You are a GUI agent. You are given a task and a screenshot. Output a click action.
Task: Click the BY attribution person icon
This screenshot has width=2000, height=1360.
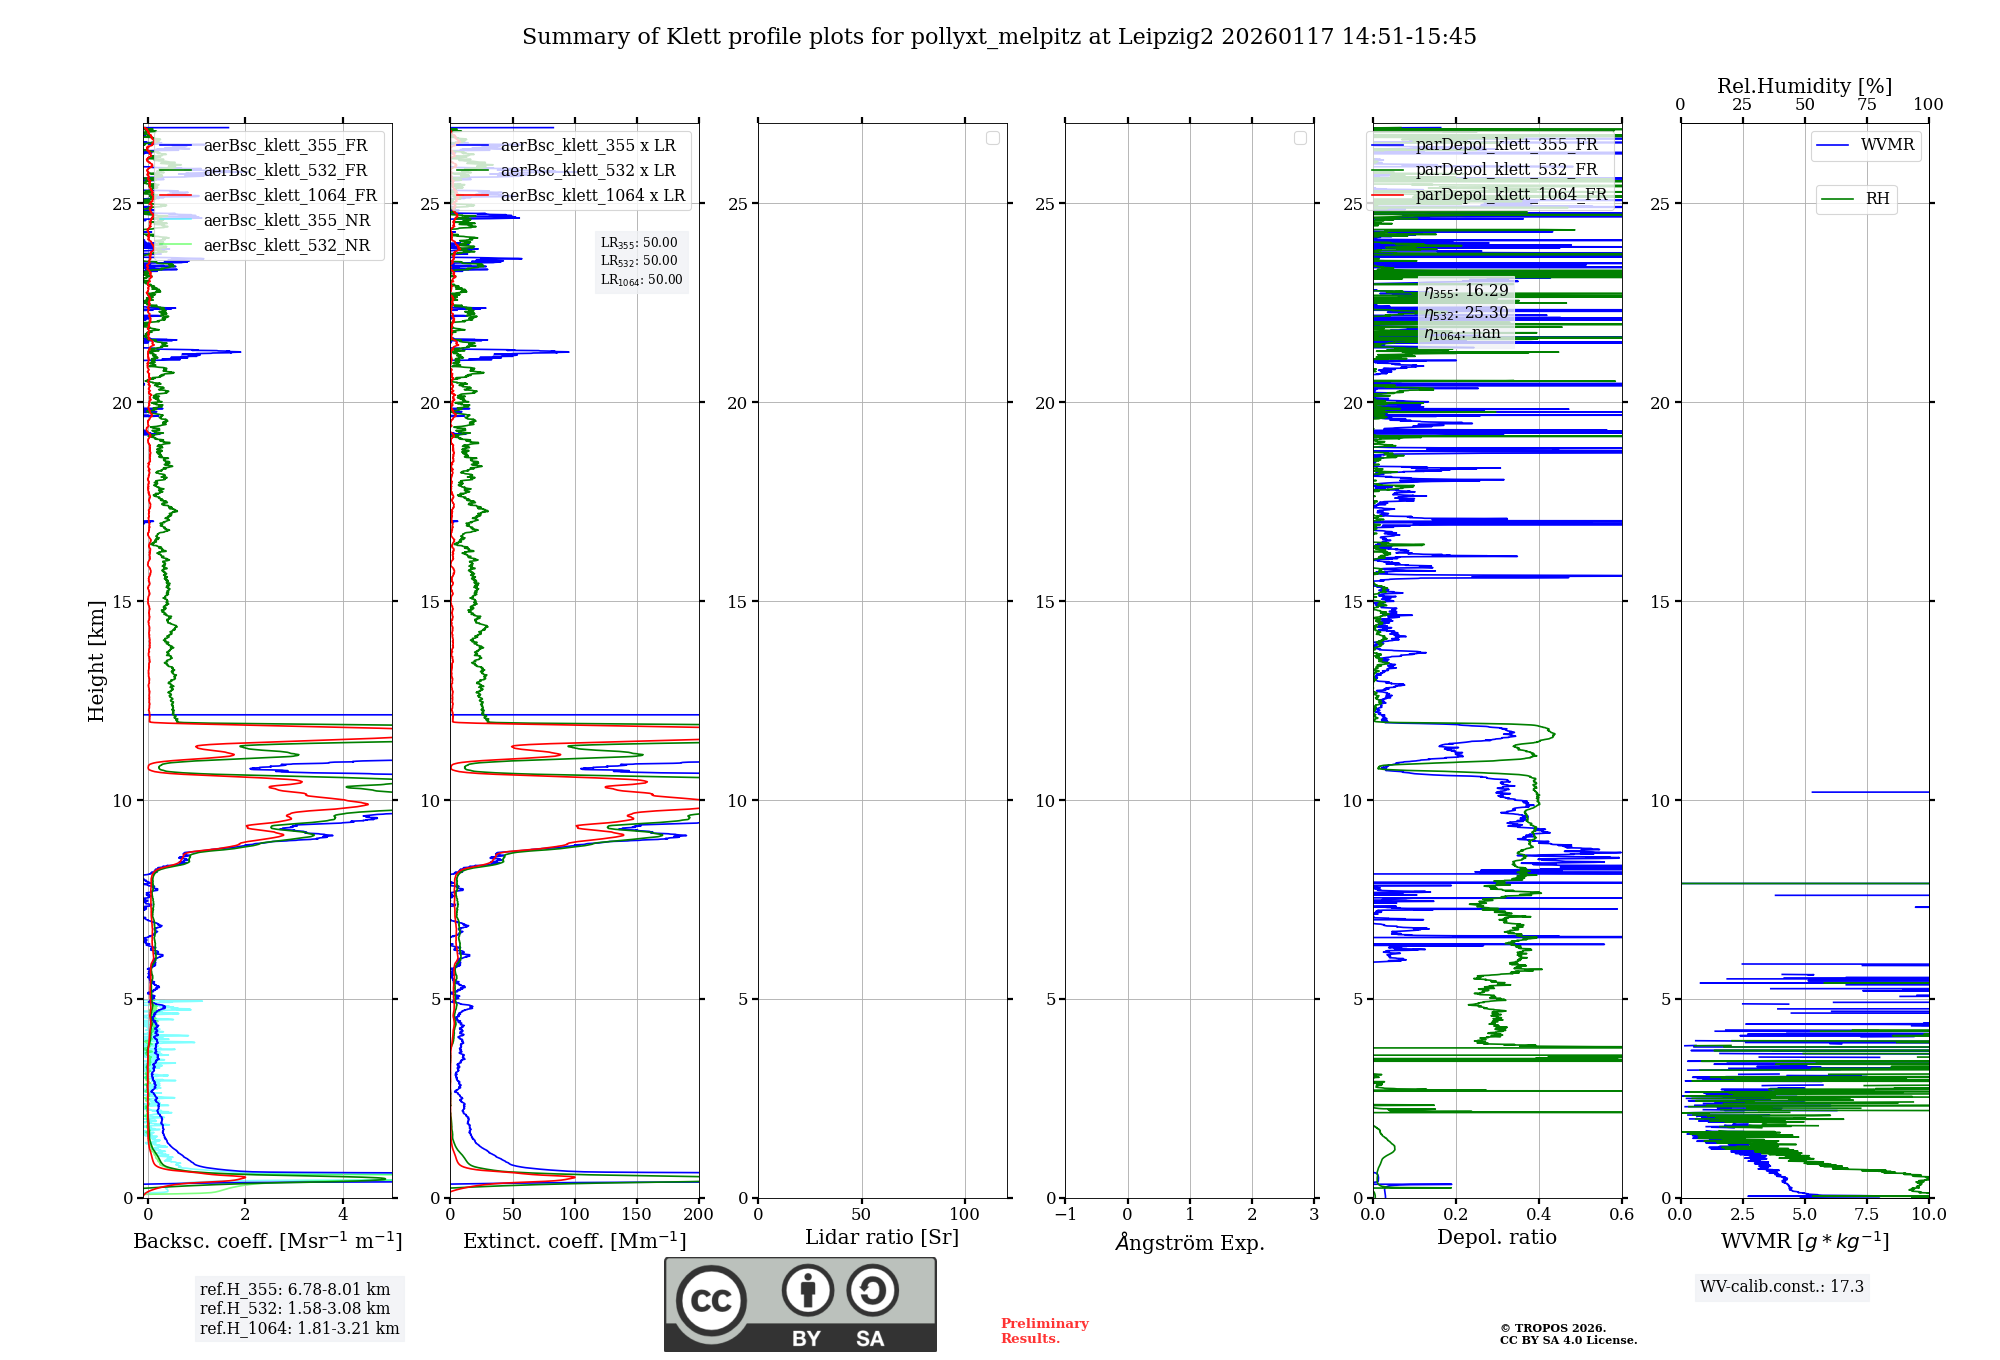click(807, 1290)
